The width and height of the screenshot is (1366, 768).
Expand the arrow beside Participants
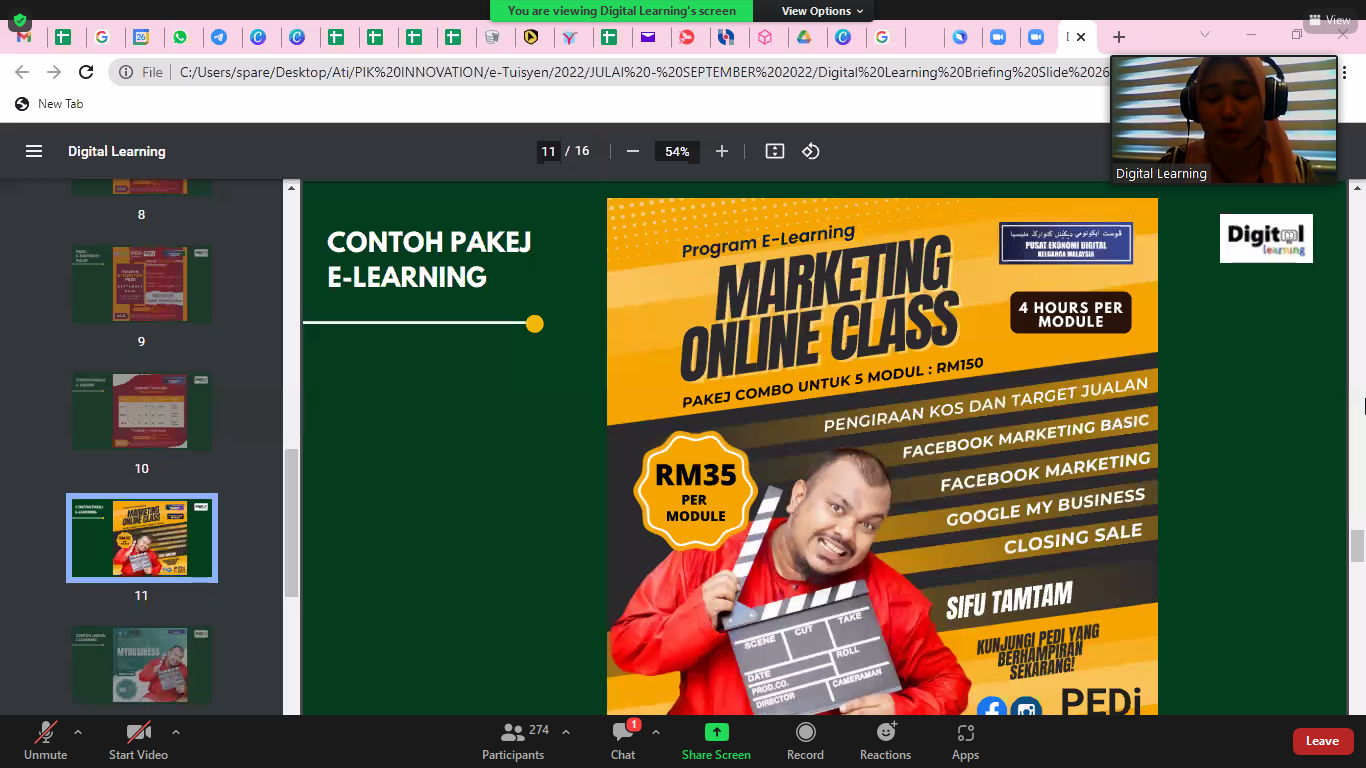[x=566, y=732]
